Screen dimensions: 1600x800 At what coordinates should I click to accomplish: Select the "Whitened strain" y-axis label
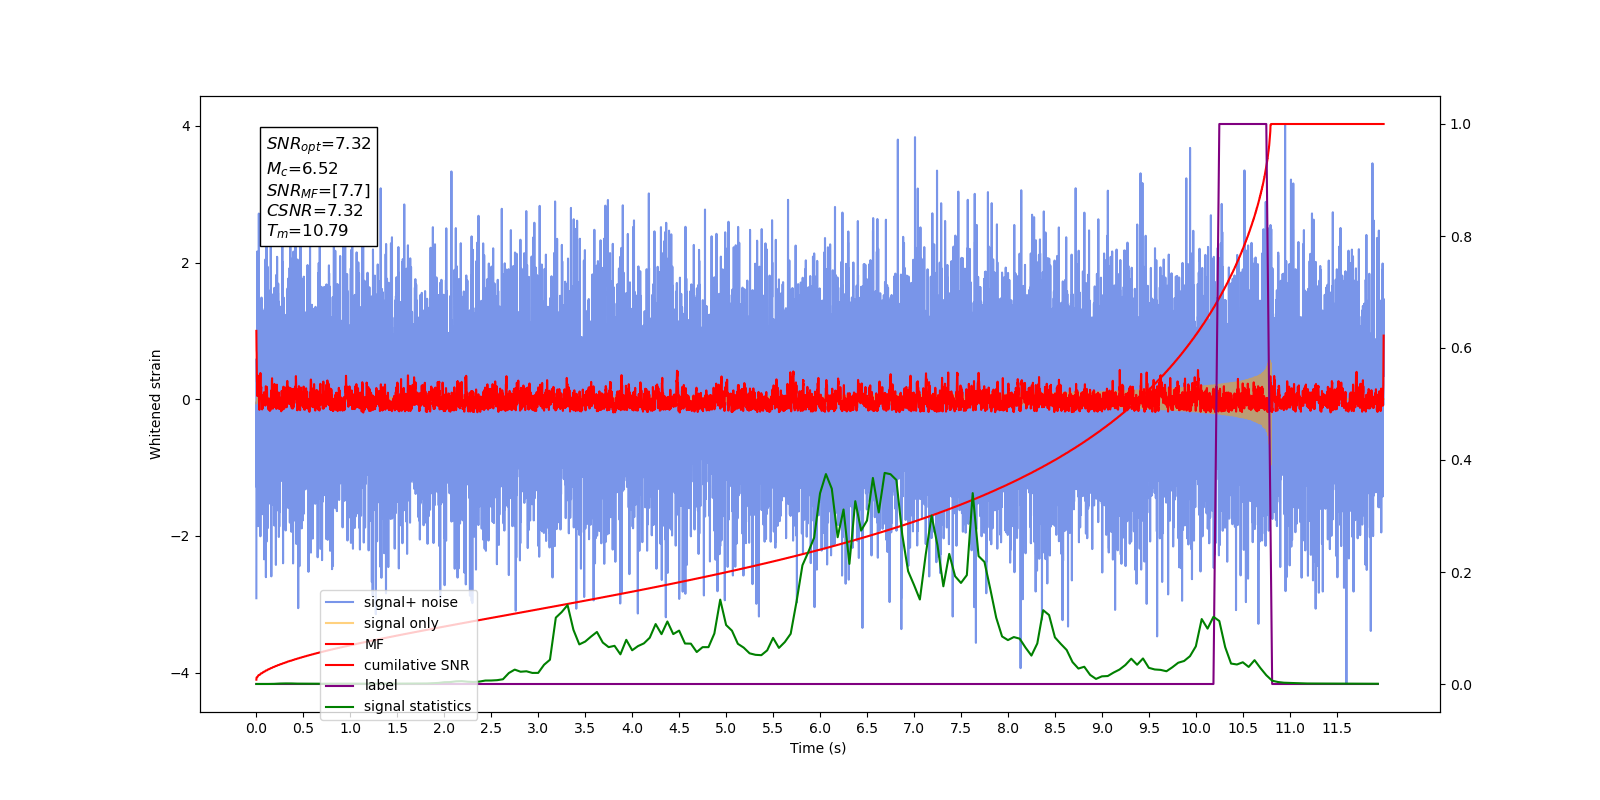(x=156, y=404)
